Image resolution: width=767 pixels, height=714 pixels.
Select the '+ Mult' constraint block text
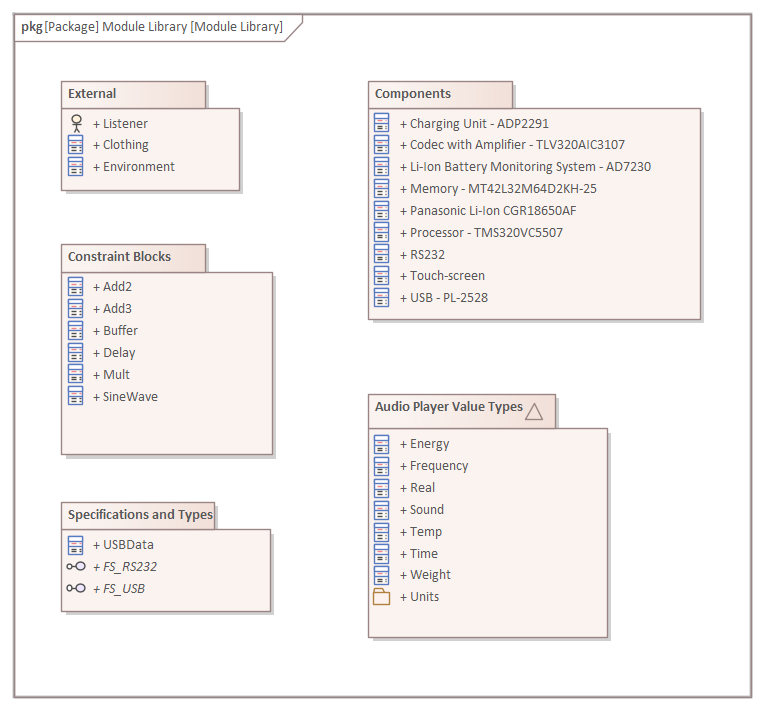coord(112,375)
